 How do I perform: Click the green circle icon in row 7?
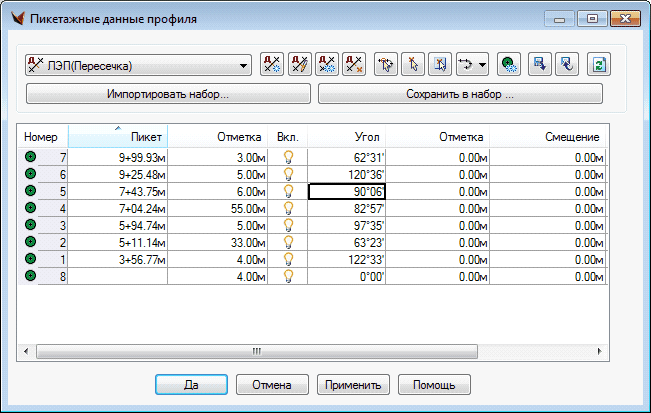30,158
